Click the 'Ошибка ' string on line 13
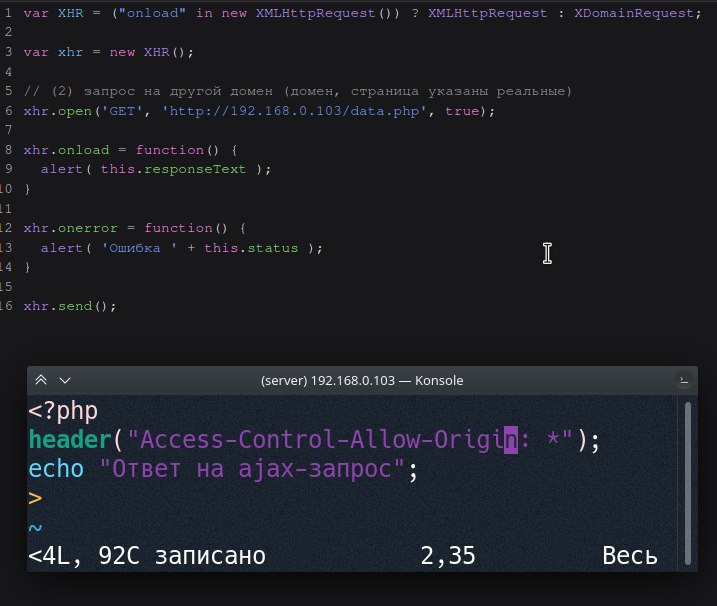Image resolution: width=717 pixels, height=606 pixels. pos(139,248)
